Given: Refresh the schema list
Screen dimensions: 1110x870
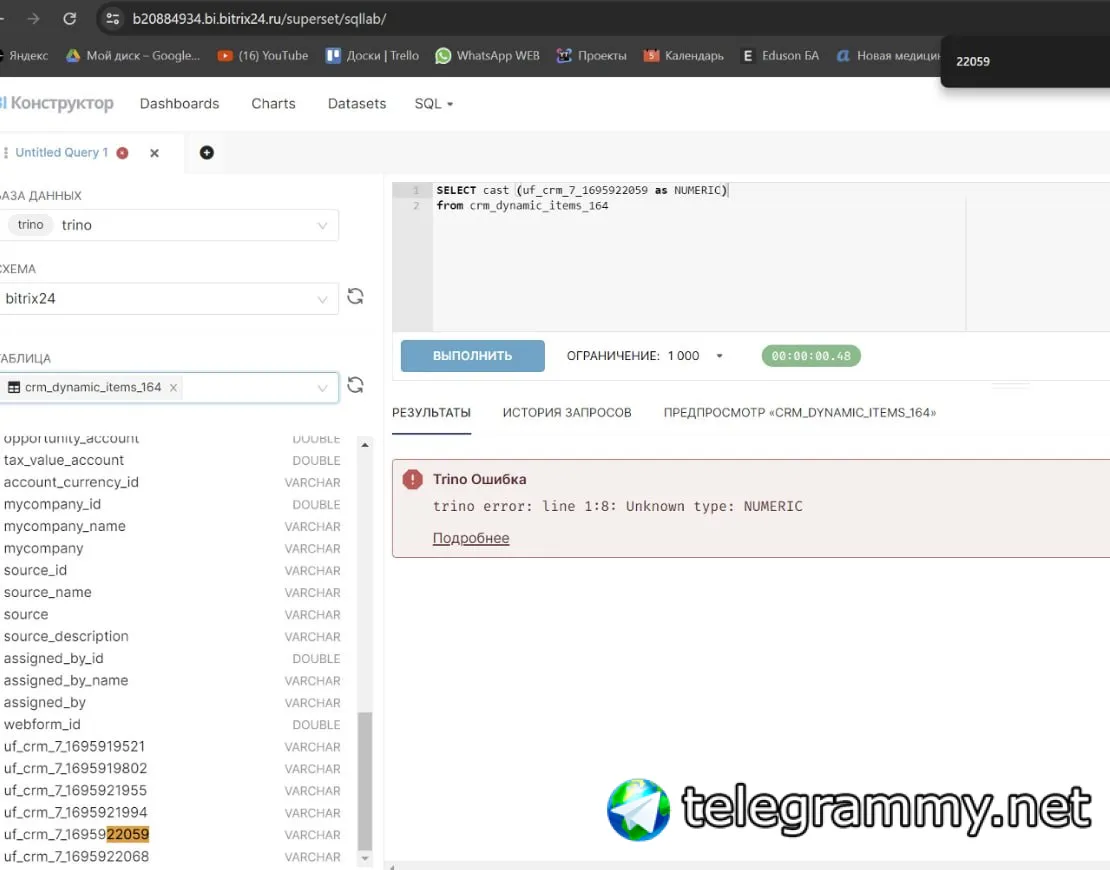Looking at the screenshot, I should click(355, 296).
